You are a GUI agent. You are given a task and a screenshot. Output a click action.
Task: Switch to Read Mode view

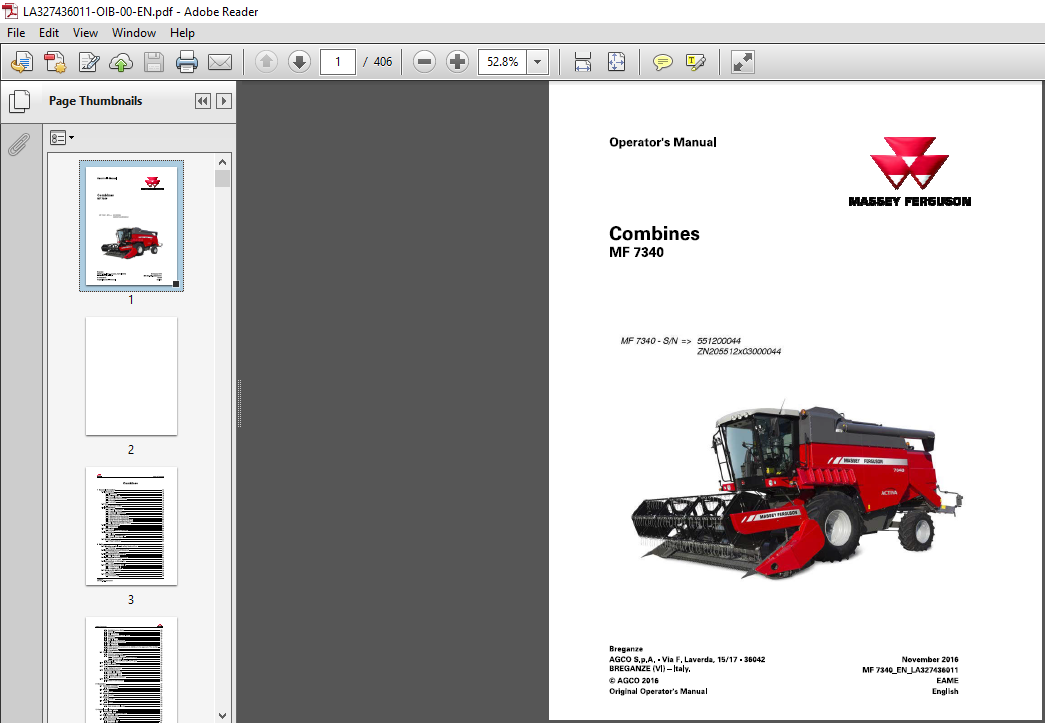[x=742, y=62]
